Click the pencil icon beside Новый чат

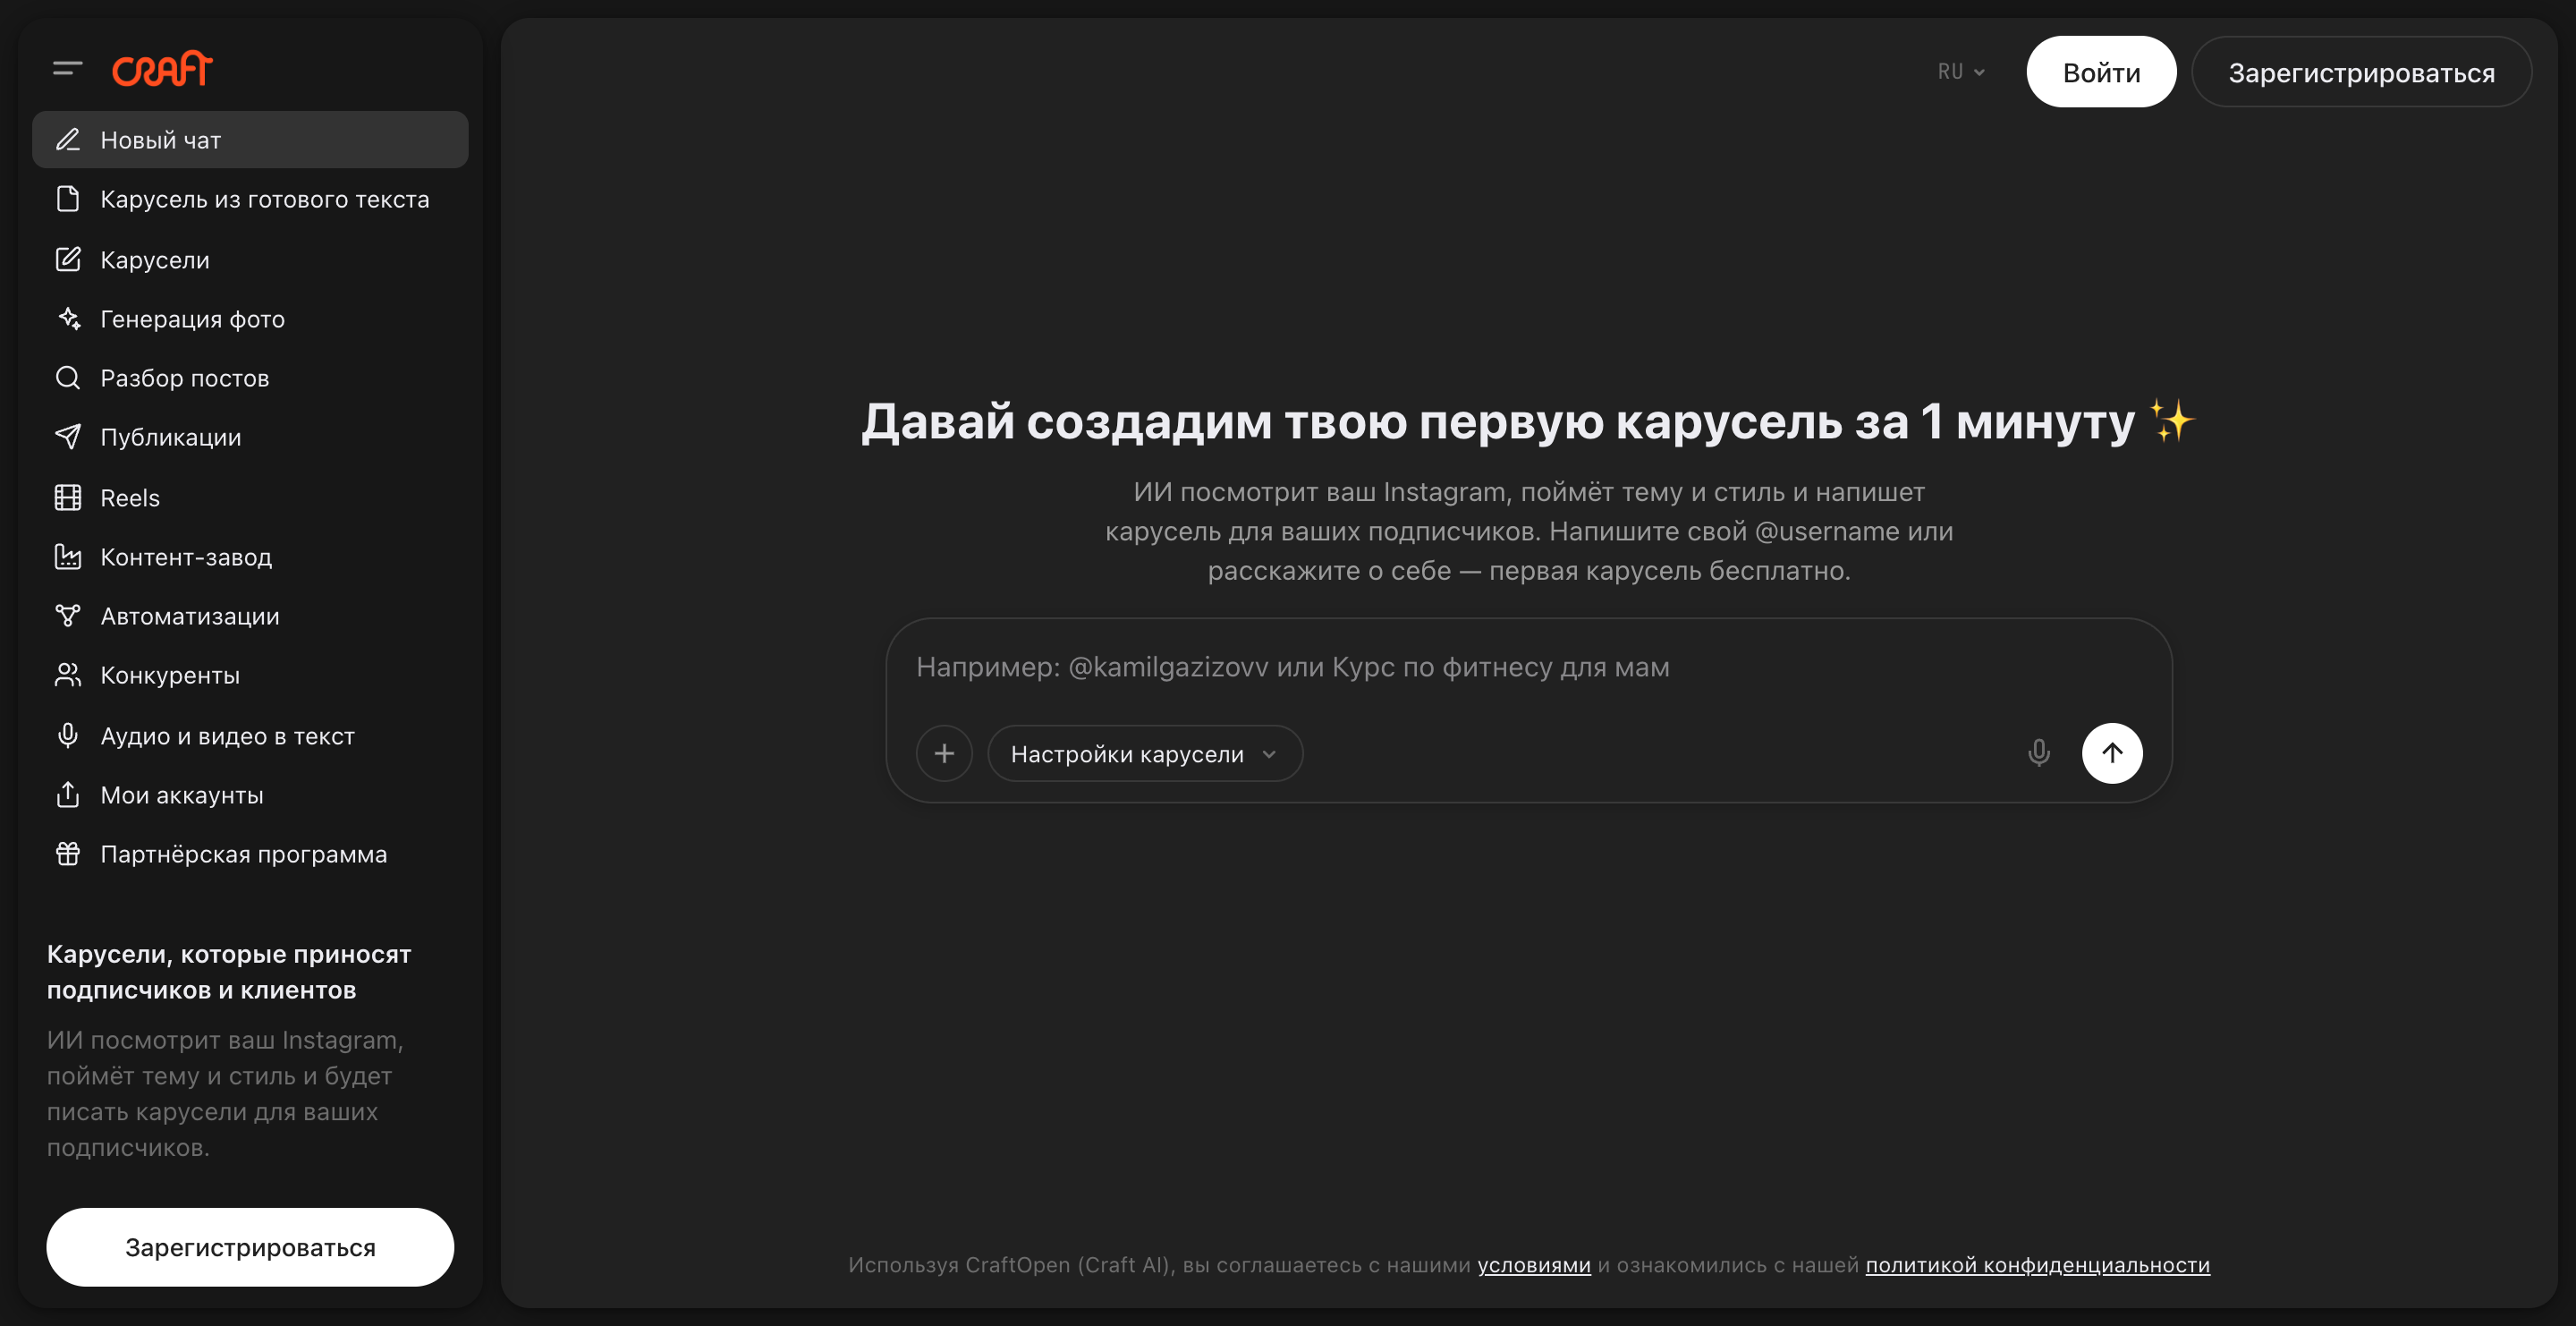(67, 139)
